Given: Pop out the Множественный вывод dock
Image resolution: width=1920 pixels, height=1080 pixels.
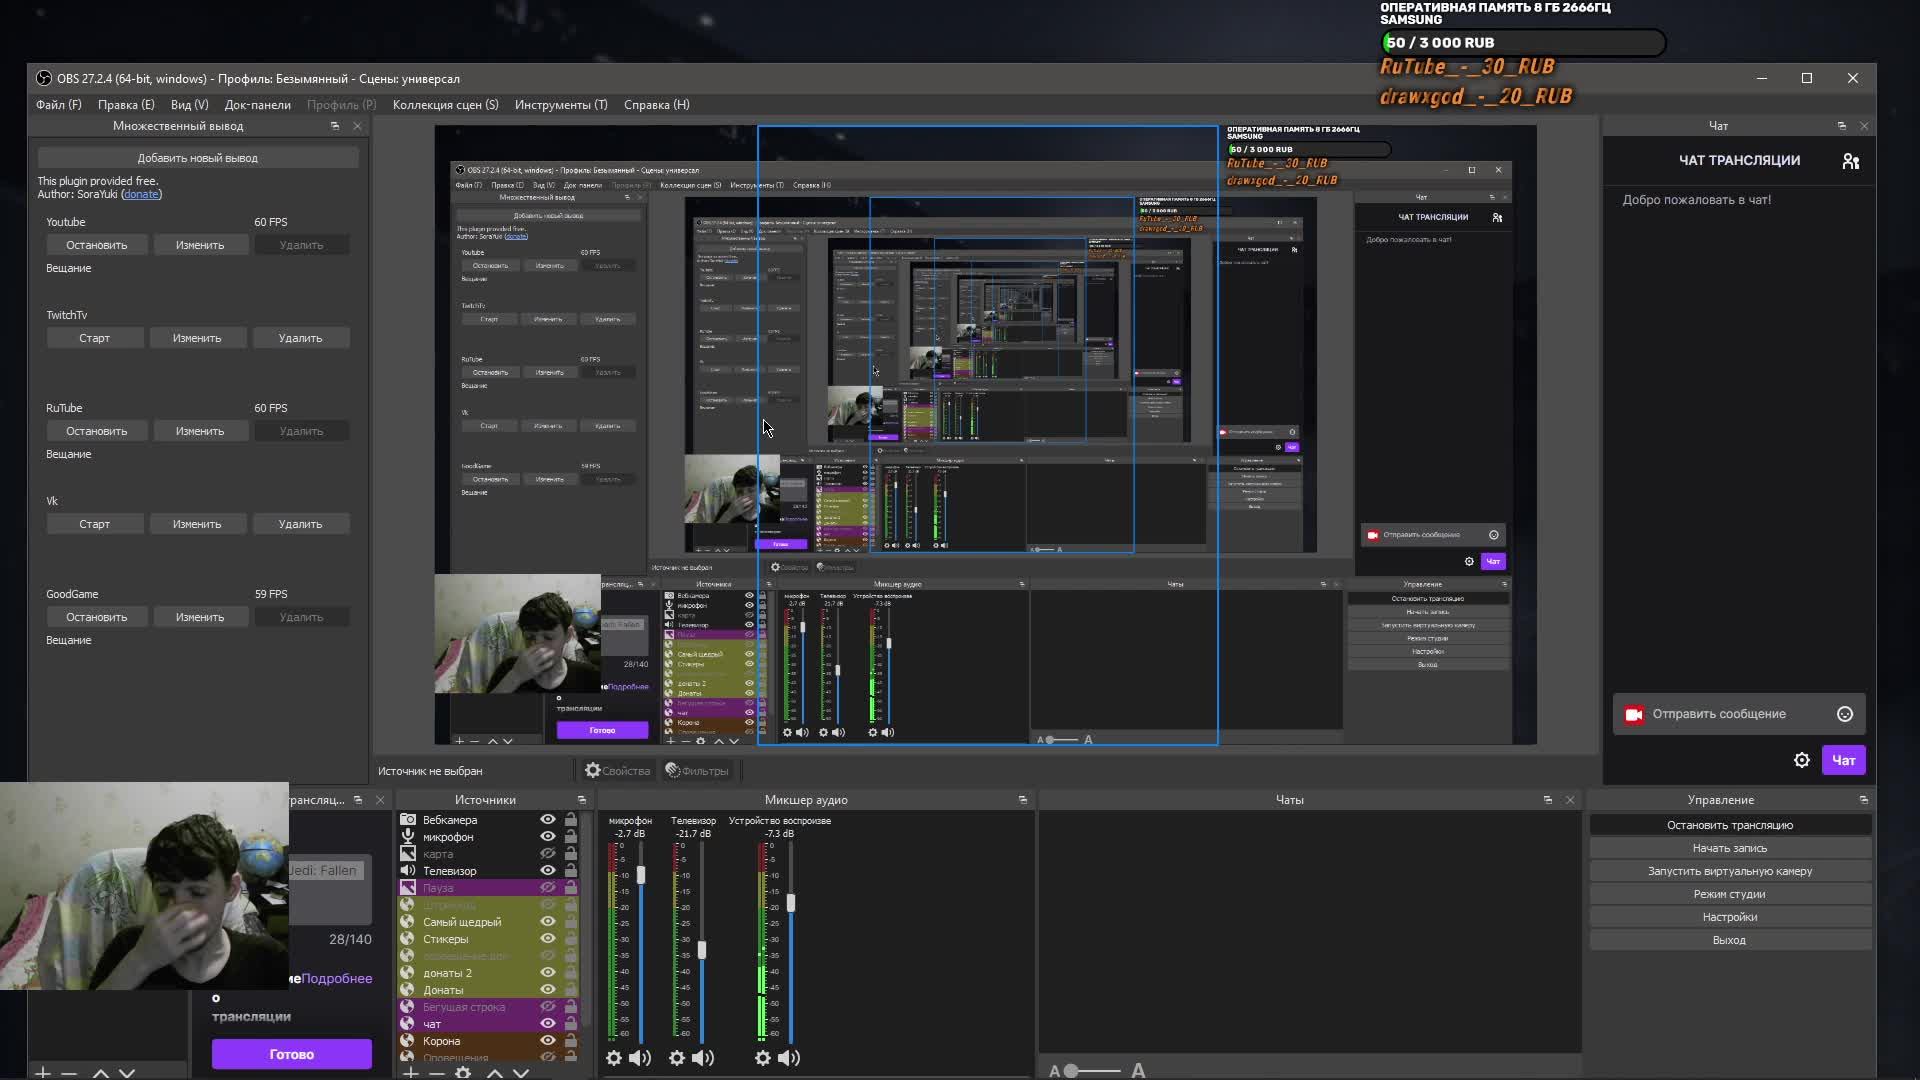Looking at the screenshot, I should pyautogui.click(x=335, y=126).
